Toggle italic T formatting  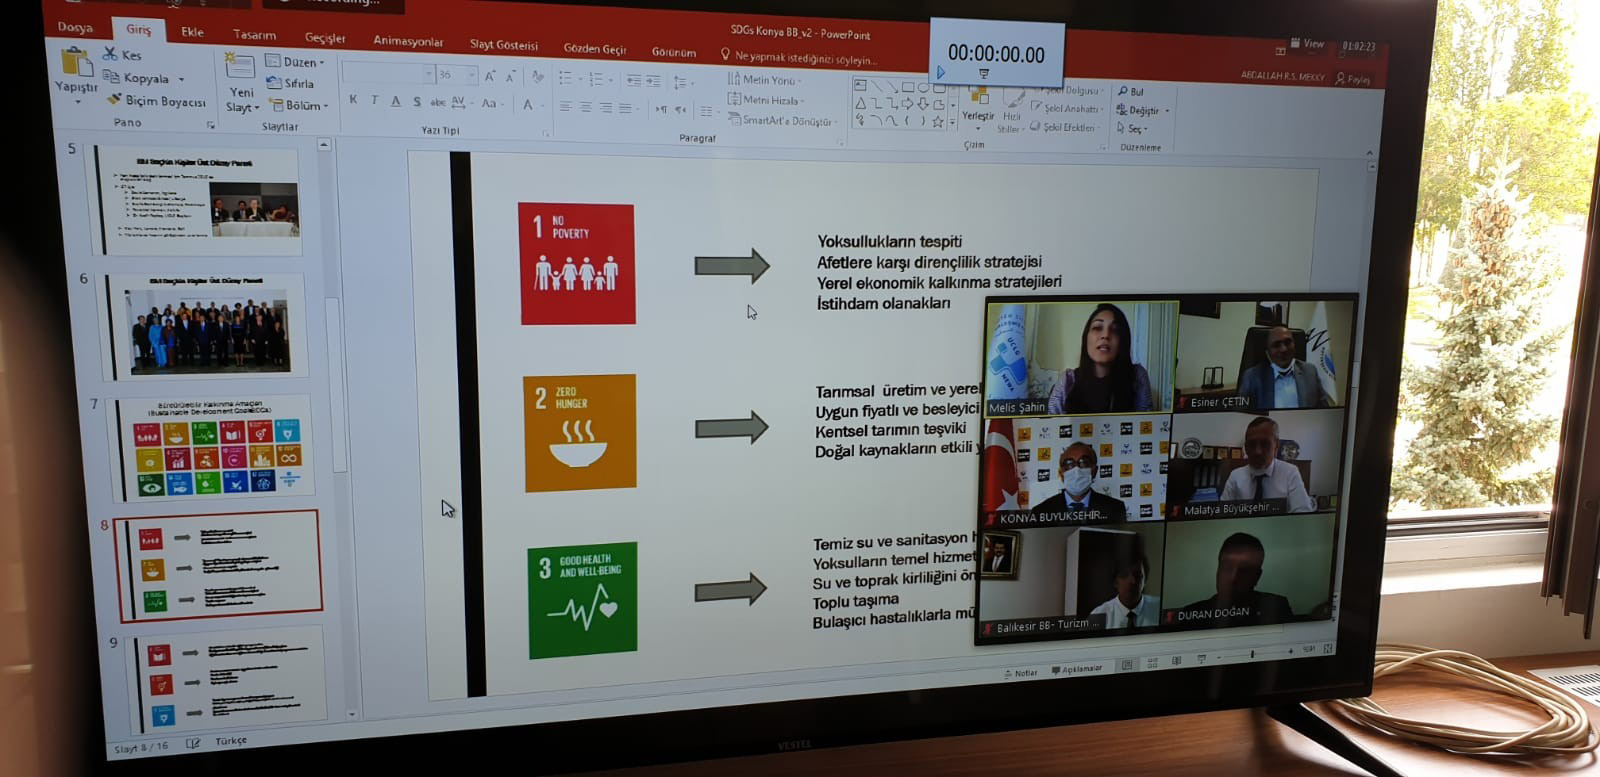(x=375, y=100)
